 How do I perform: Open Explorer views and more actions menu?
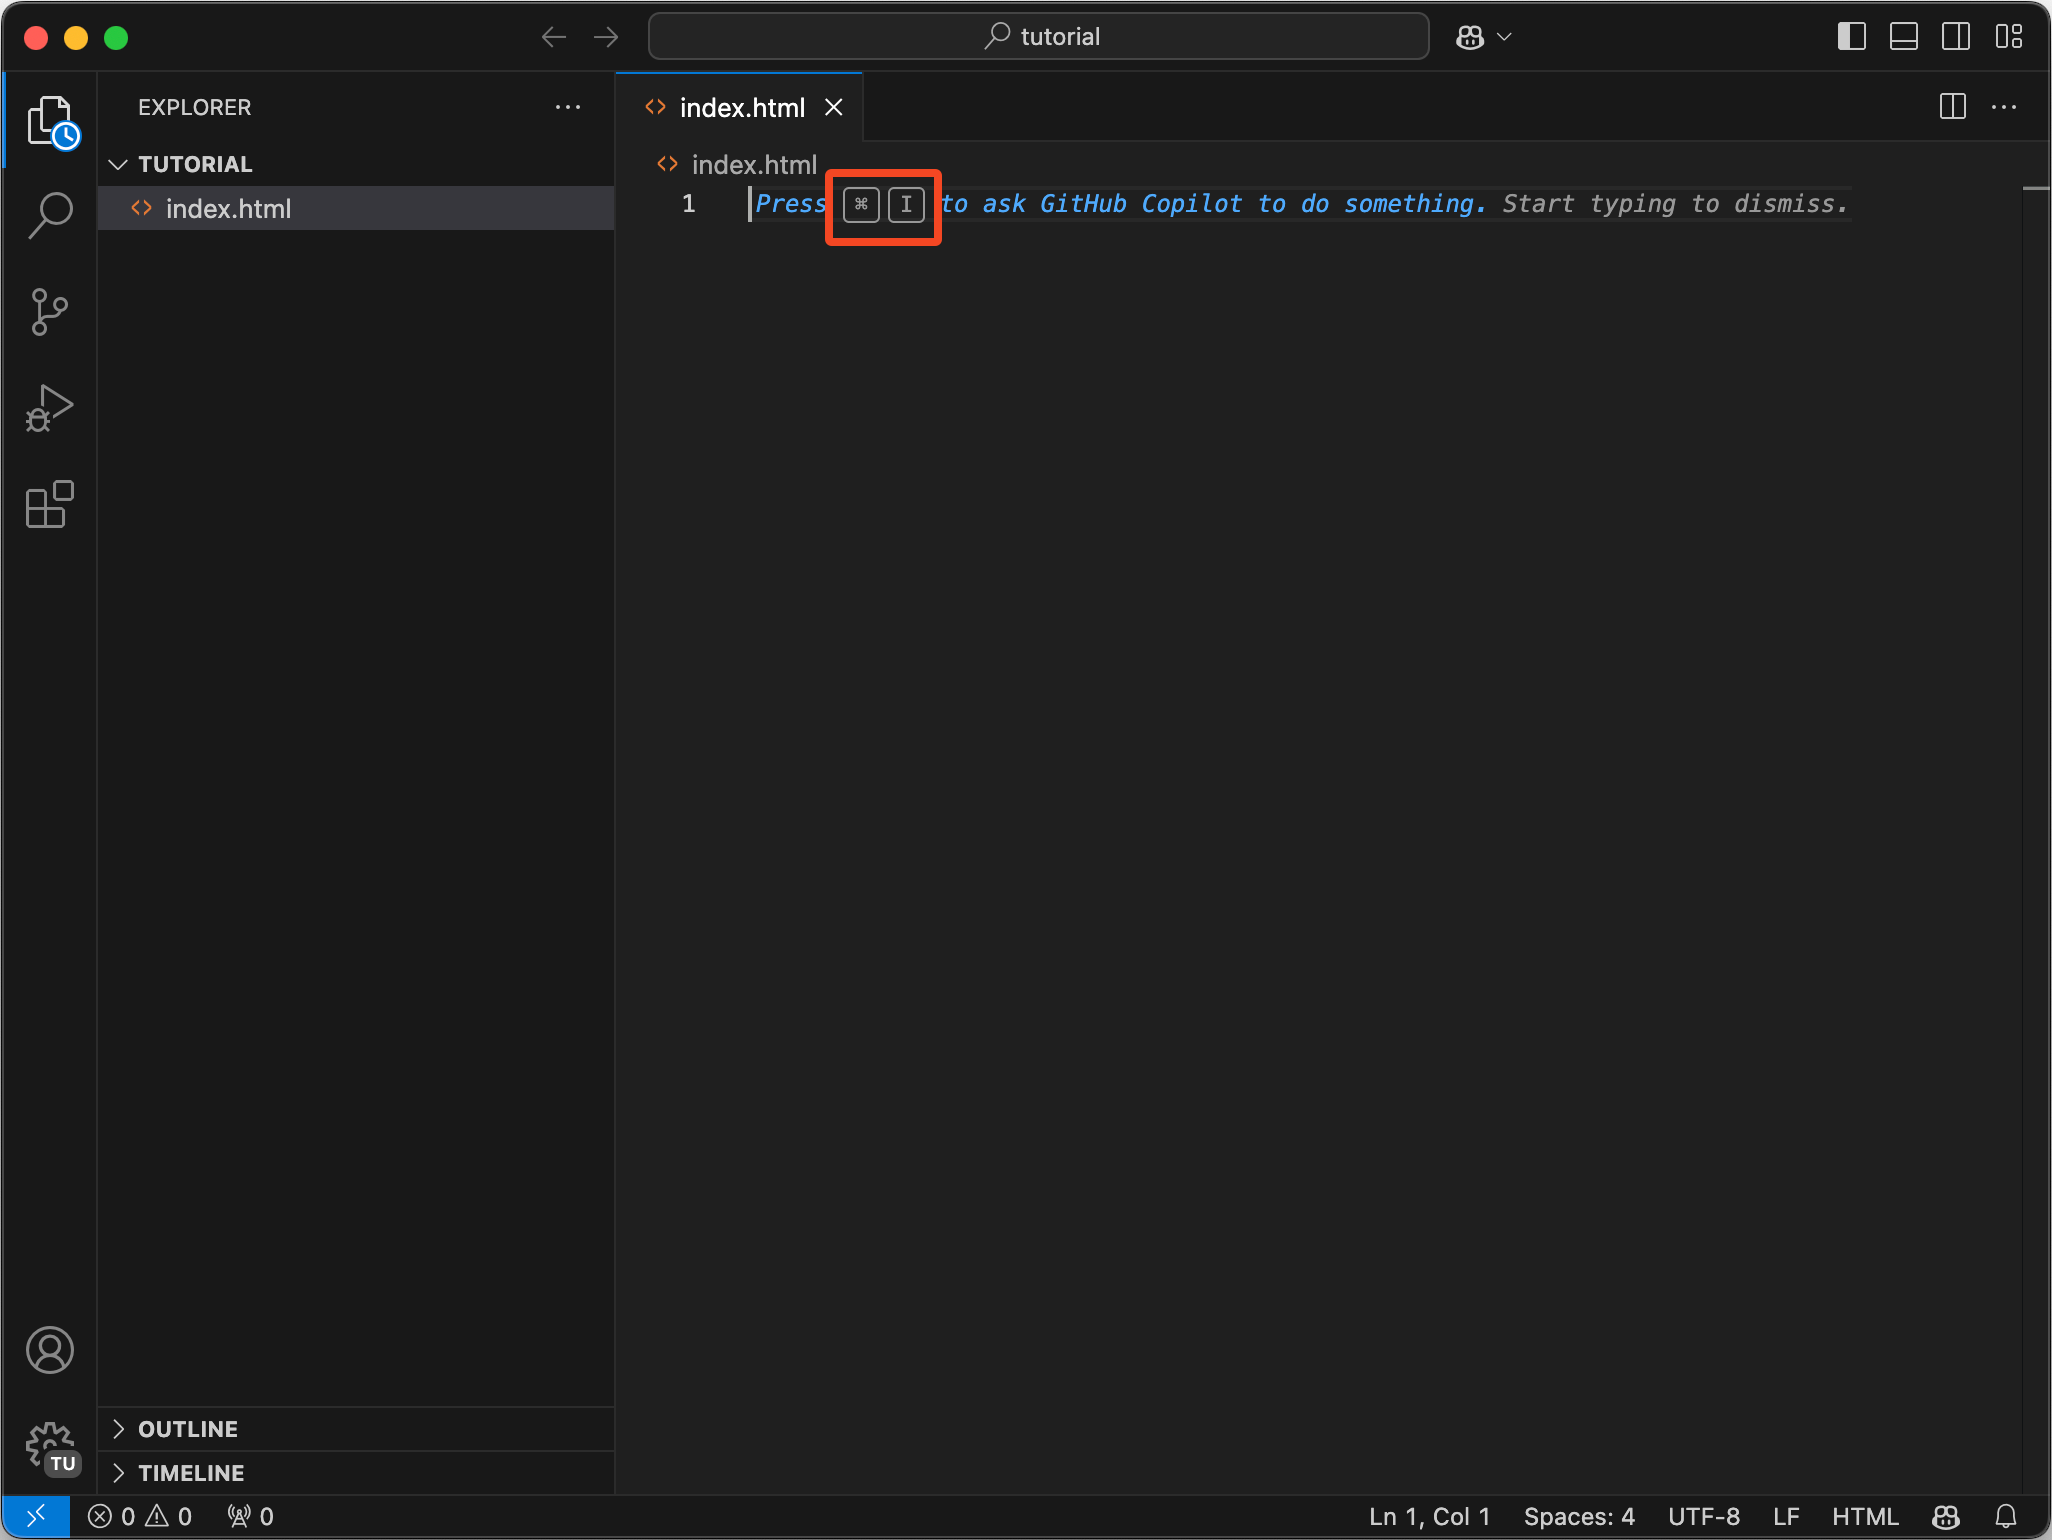click(568, 107)
